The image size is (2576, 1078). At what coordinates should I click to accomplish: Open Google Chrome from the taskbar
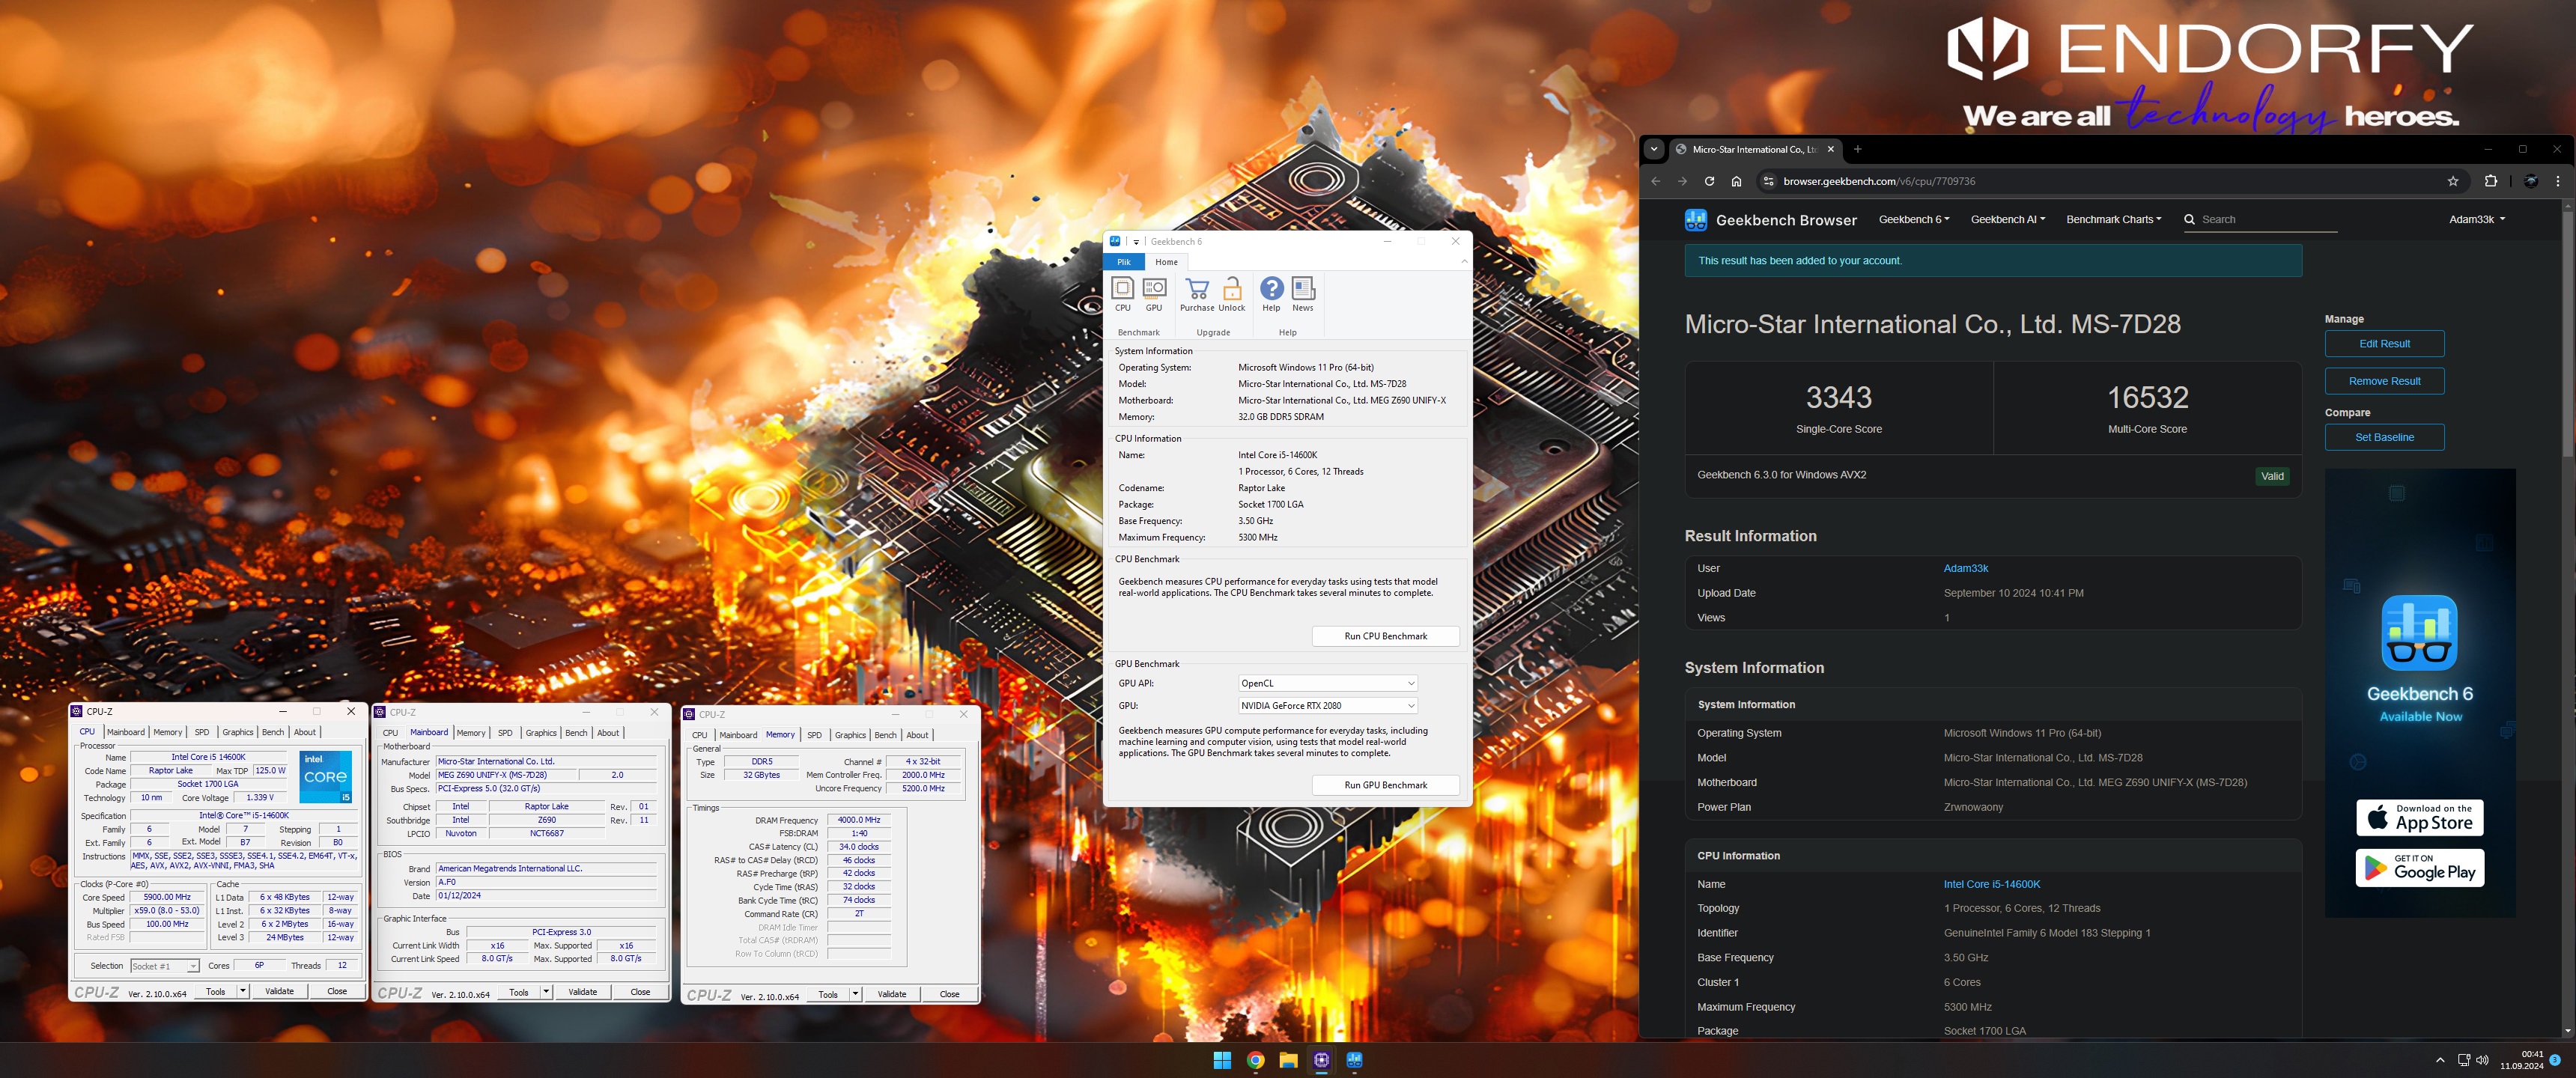coord(1255,1060)
